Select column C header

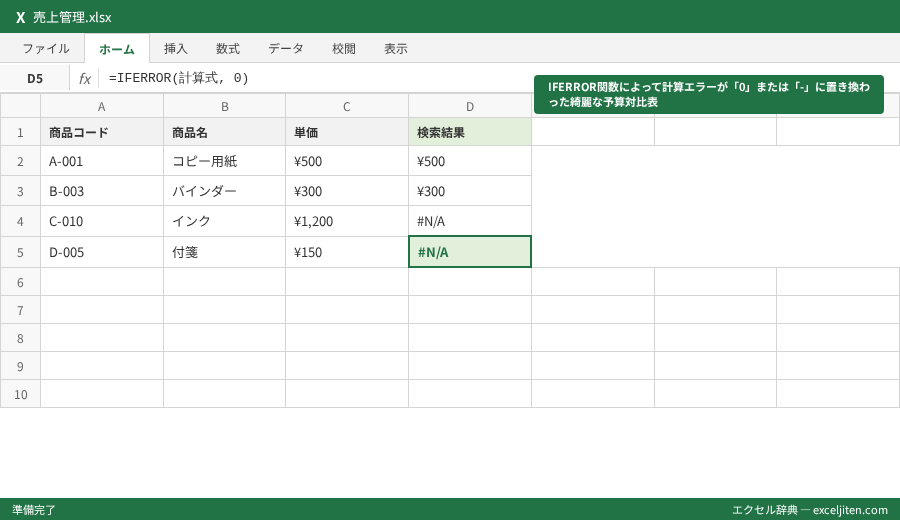point(347,106)
